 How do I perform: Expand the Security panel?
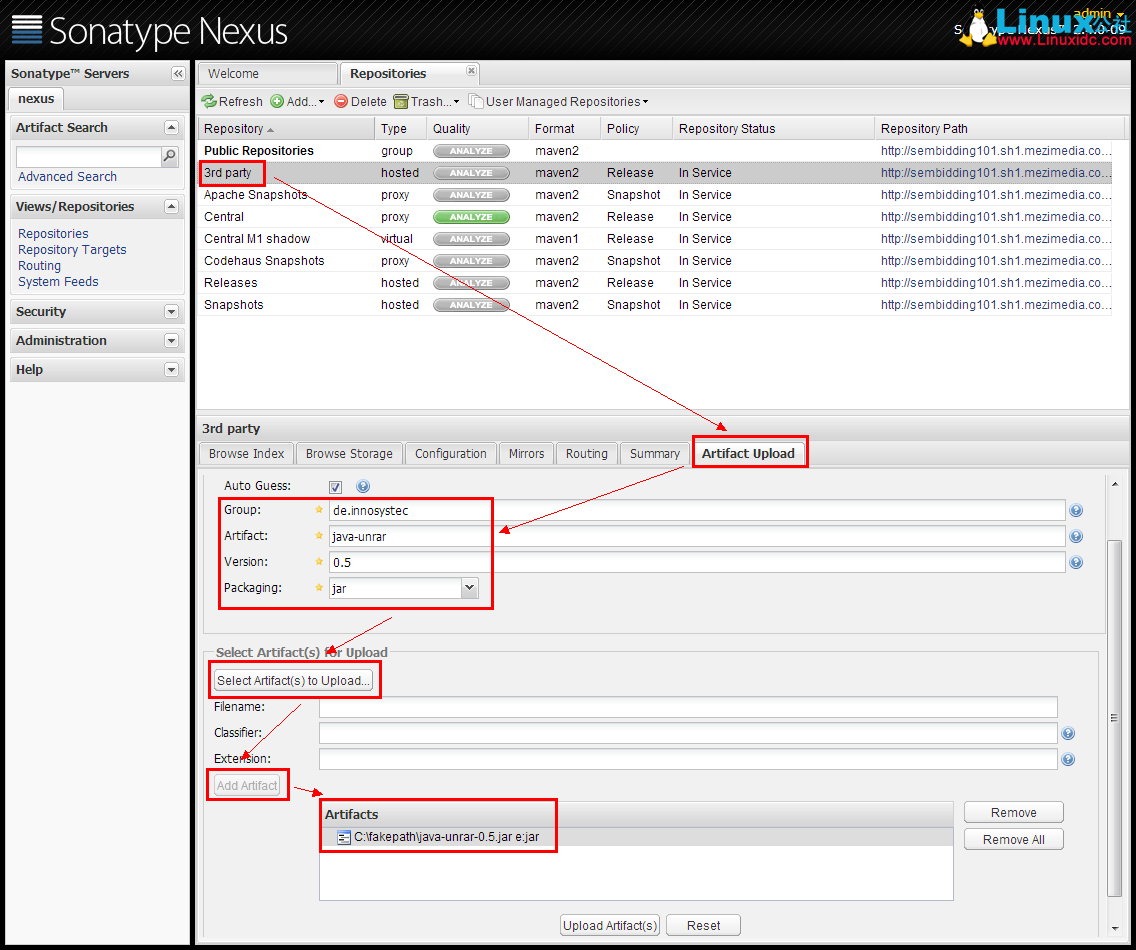coord(171,312)
